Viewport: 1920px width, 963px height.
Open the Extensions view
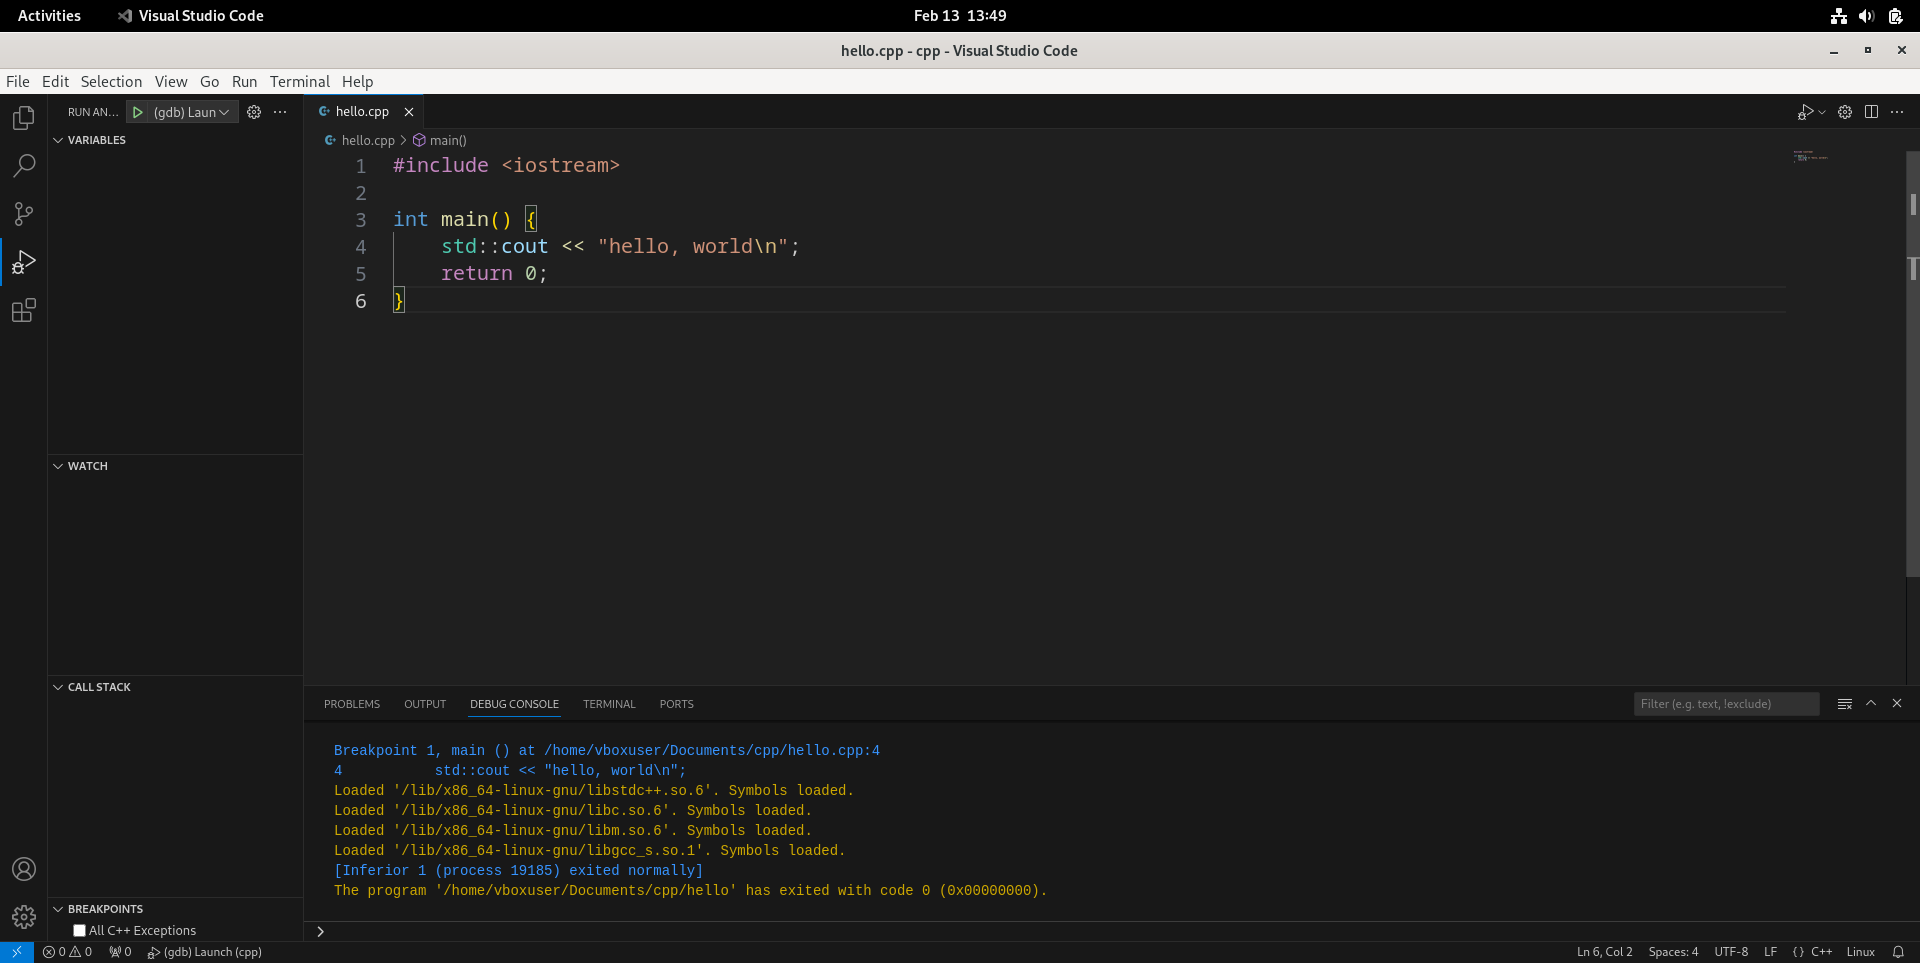tap(24, 310)
